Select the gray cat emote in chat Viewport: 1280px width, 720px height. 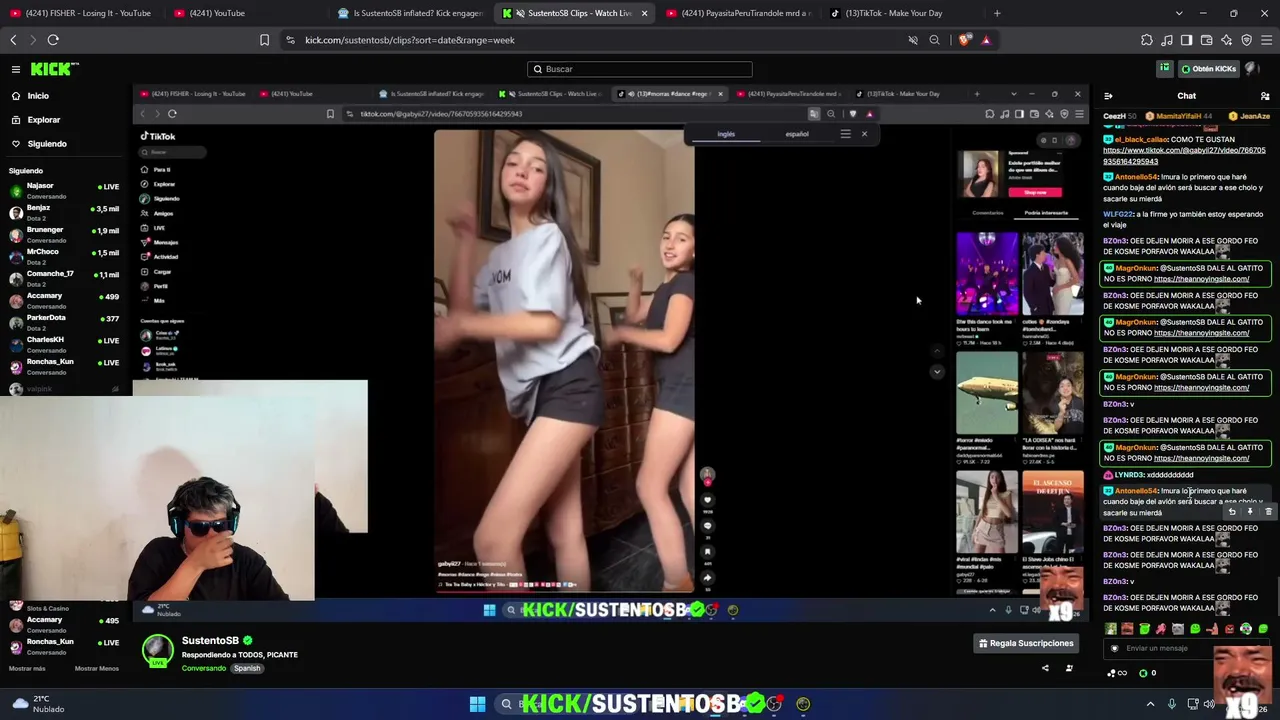1178,629
